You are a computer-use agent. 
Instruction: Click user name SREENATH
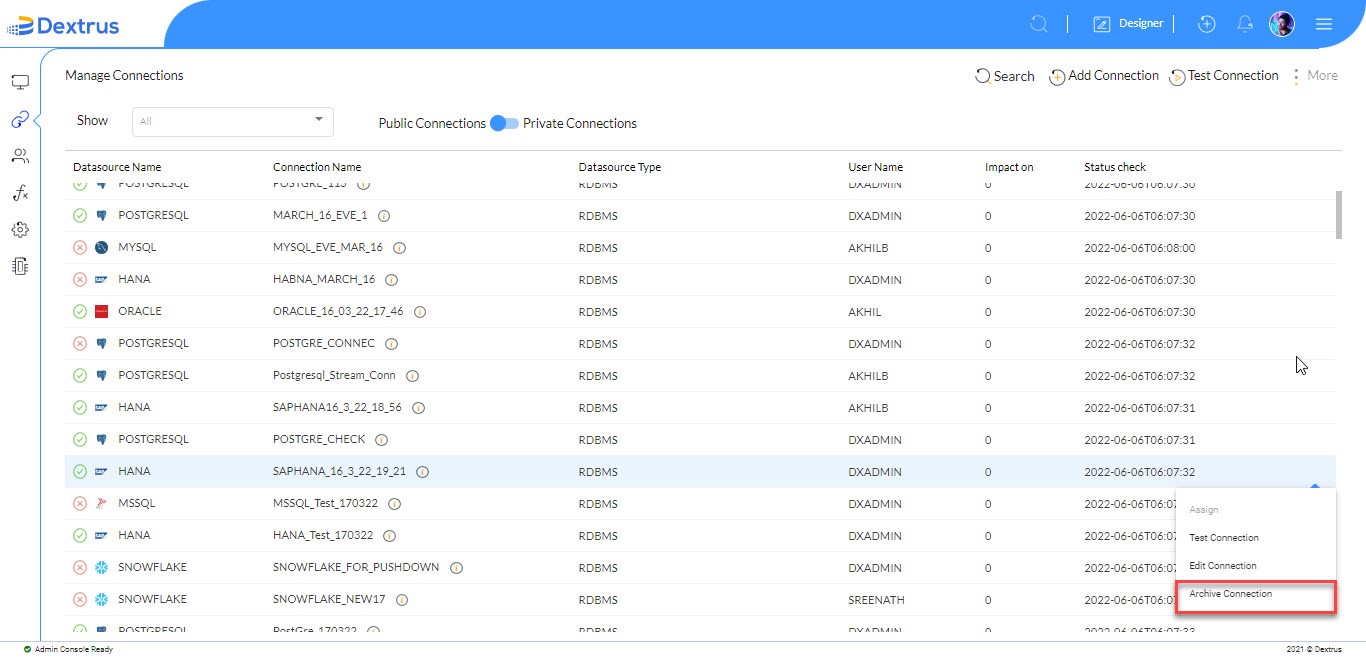coord(876,600)
